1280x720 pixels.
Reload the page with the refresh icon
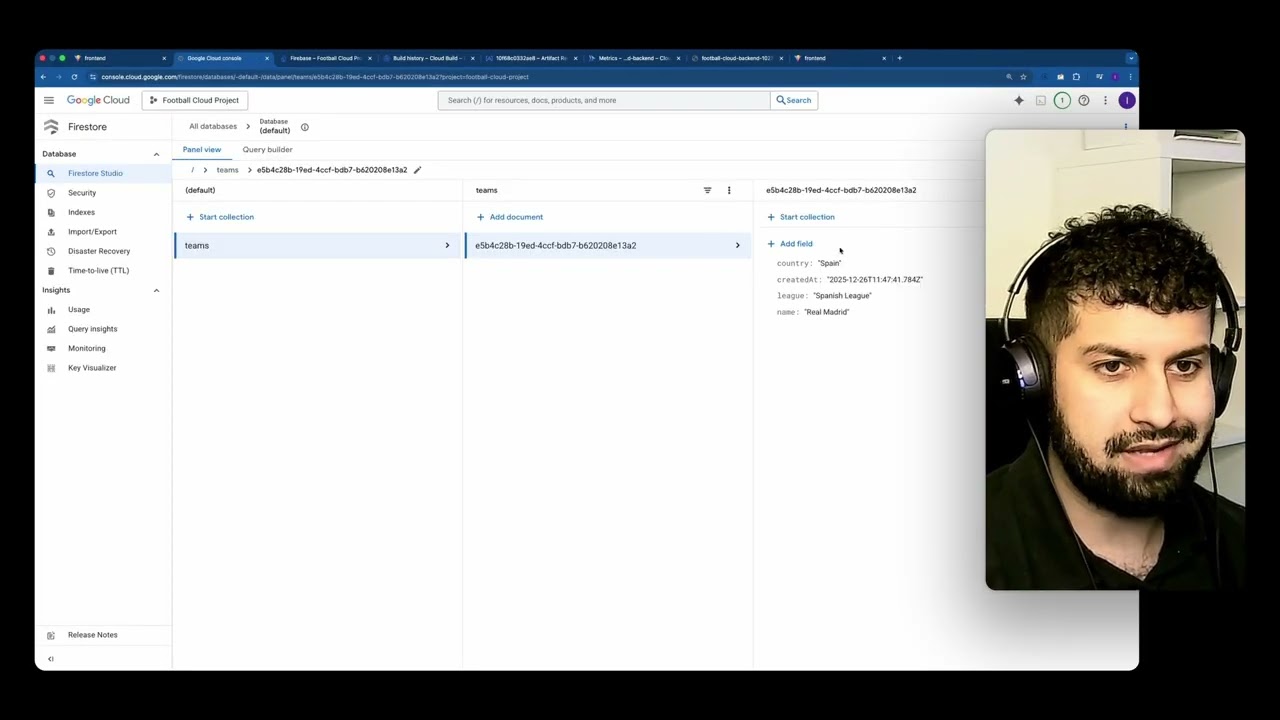click(74, 77)
